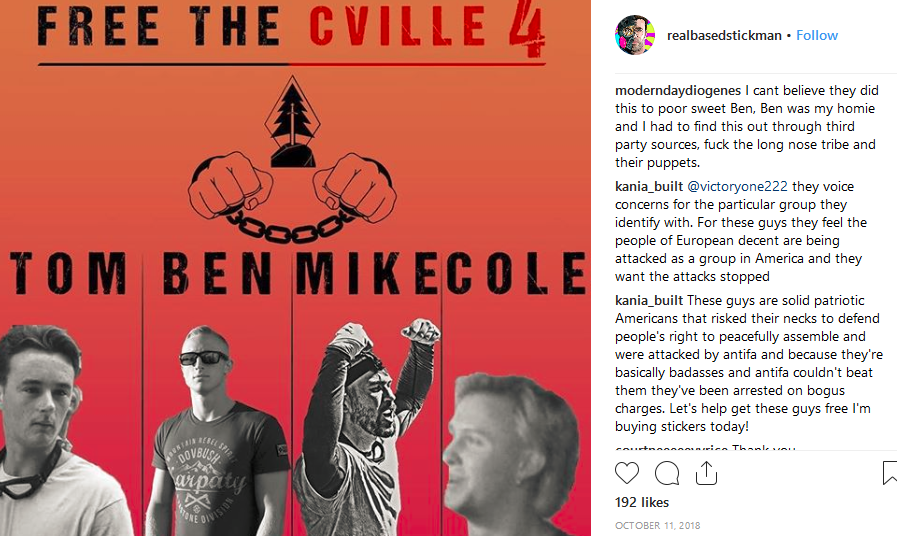This screenshot has height=536, width=897.
Task: Click the photo under the MIKE label
Action: click(366, 427)
